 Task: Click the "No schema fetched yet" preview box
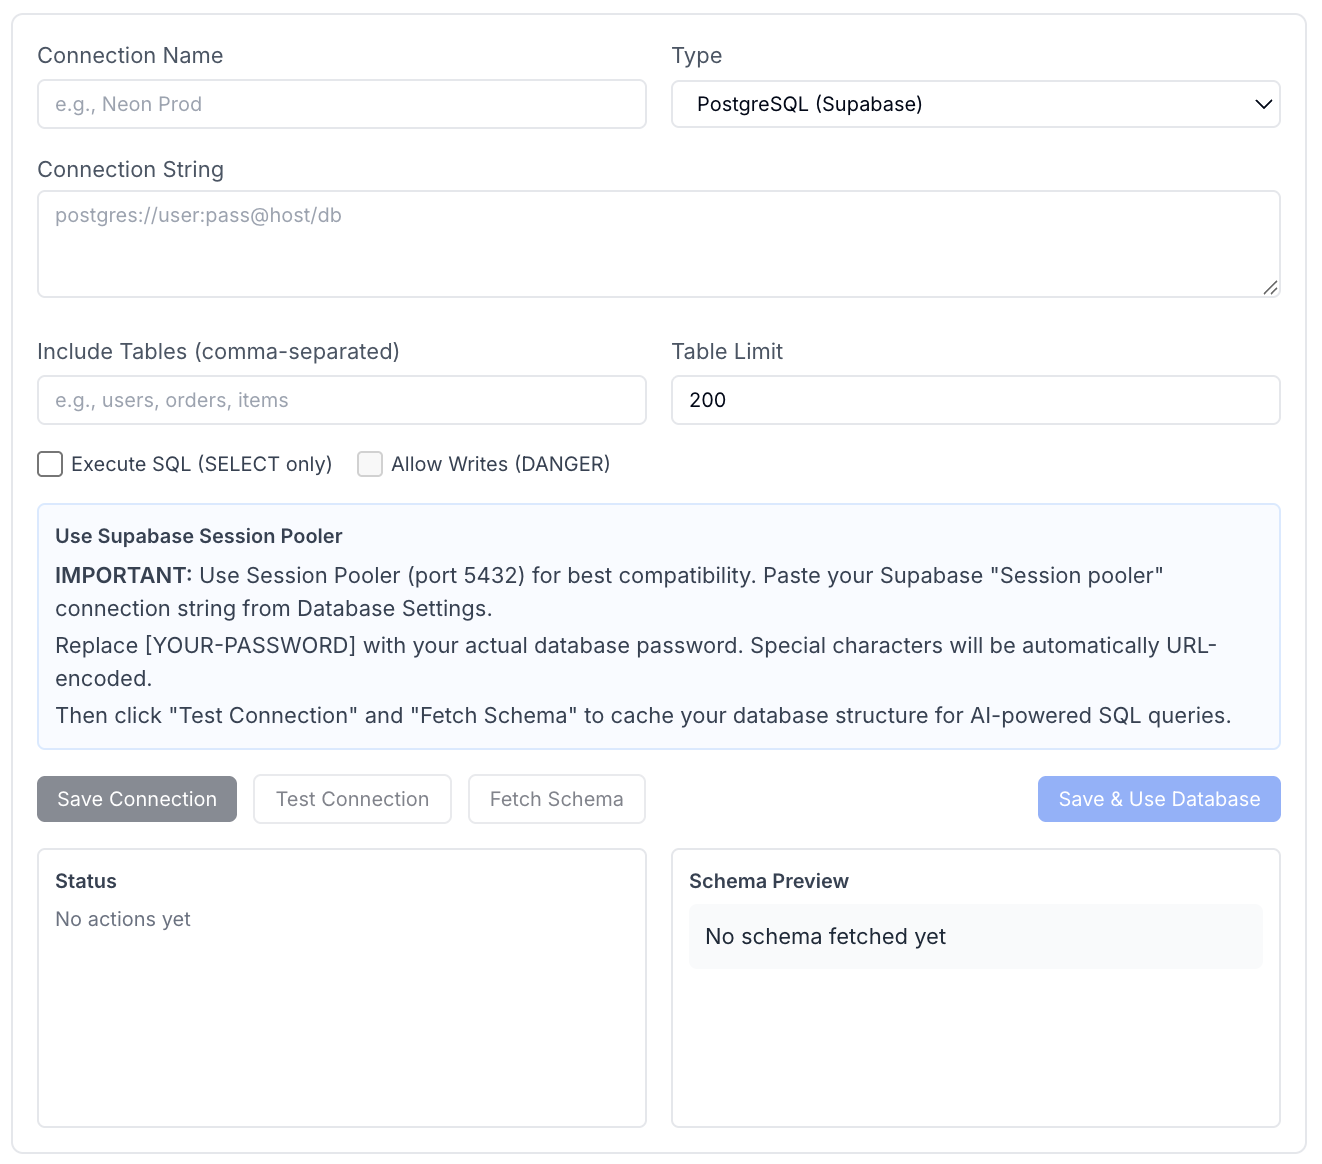975,936
